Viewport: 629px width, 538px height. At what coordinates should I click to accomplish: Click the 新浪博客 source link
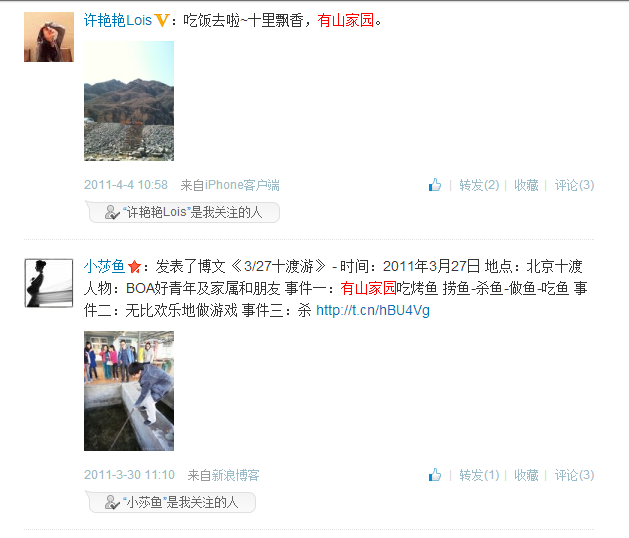click(x=235, y=475)
